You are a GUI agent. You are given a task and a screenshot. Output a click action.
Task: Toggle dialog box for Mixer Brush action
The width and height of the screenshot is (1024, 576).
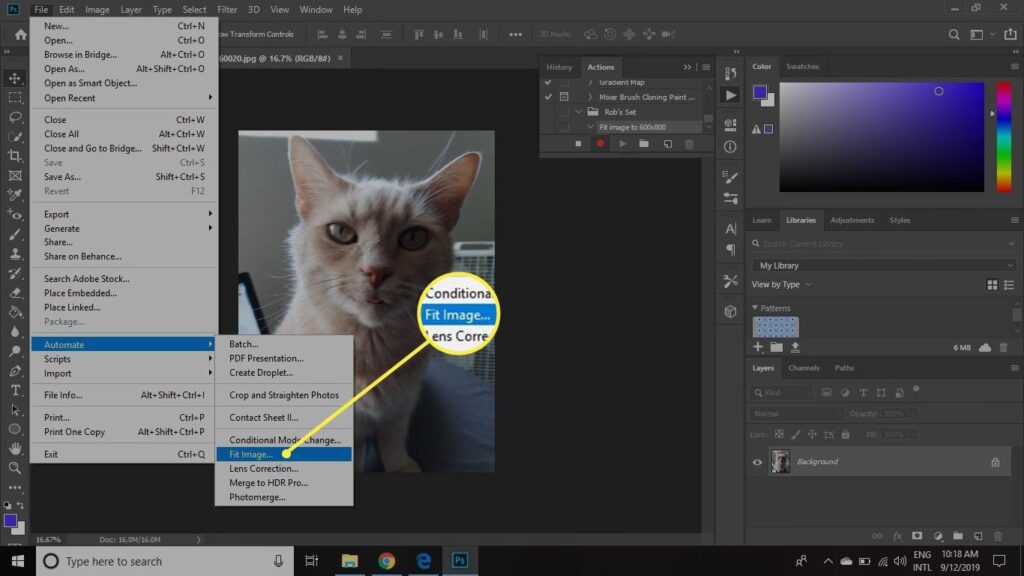click(x=564, y=97)
